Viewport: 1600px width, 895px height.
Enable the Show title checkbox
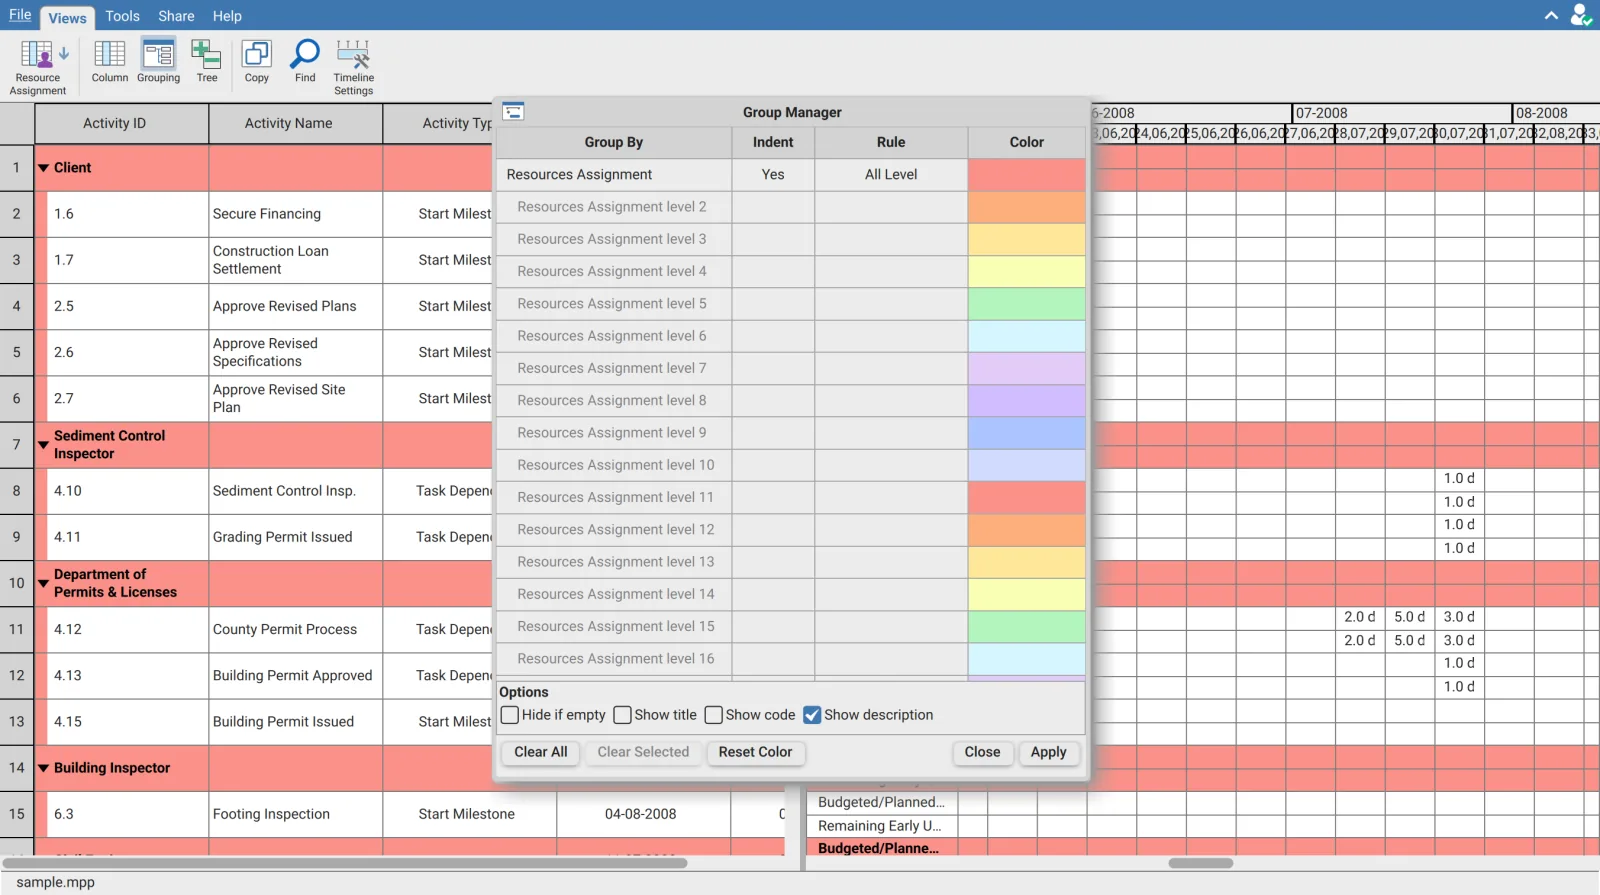click(622, 715)
